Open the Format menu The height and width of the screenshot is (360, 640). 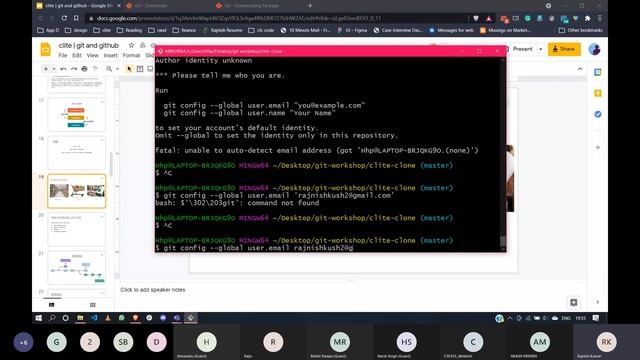[131, 55]
